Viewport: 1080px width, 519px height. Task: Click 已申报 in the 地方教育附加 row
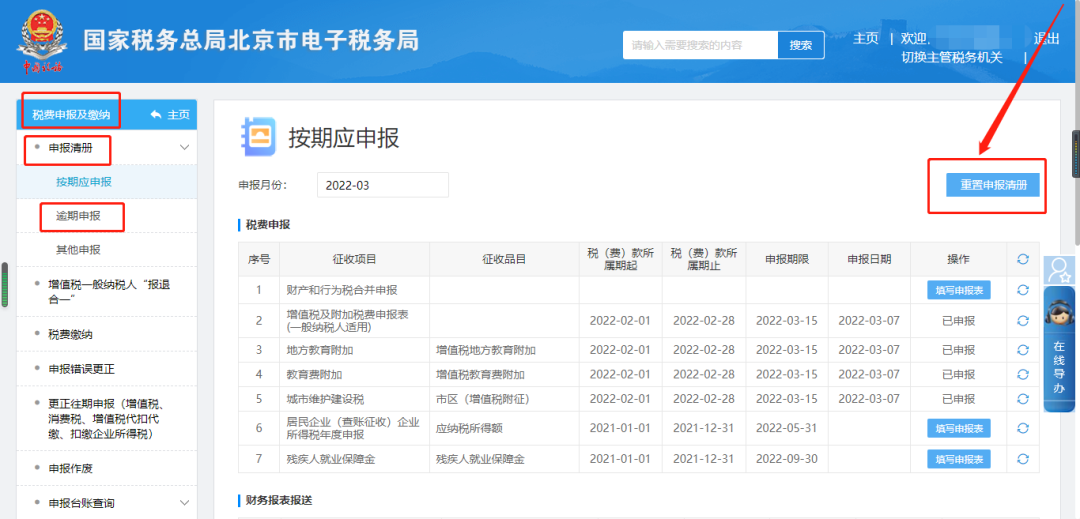pos(959,350)
